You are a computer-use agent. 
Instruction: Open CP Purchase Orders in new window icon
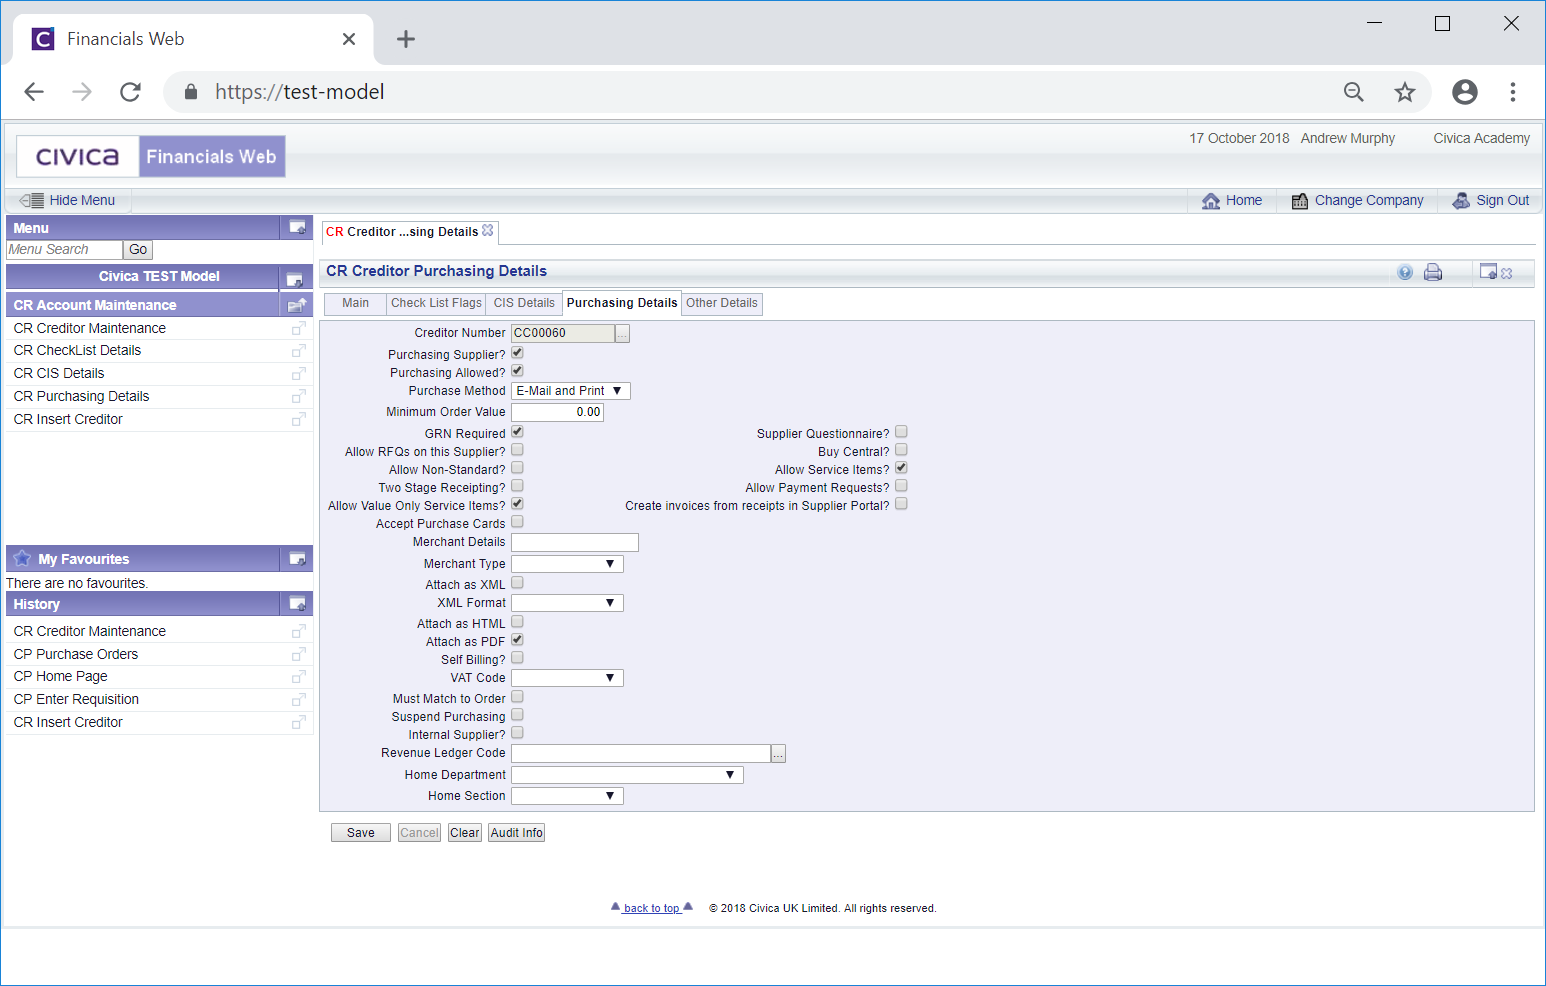click(x=298, y=654)
